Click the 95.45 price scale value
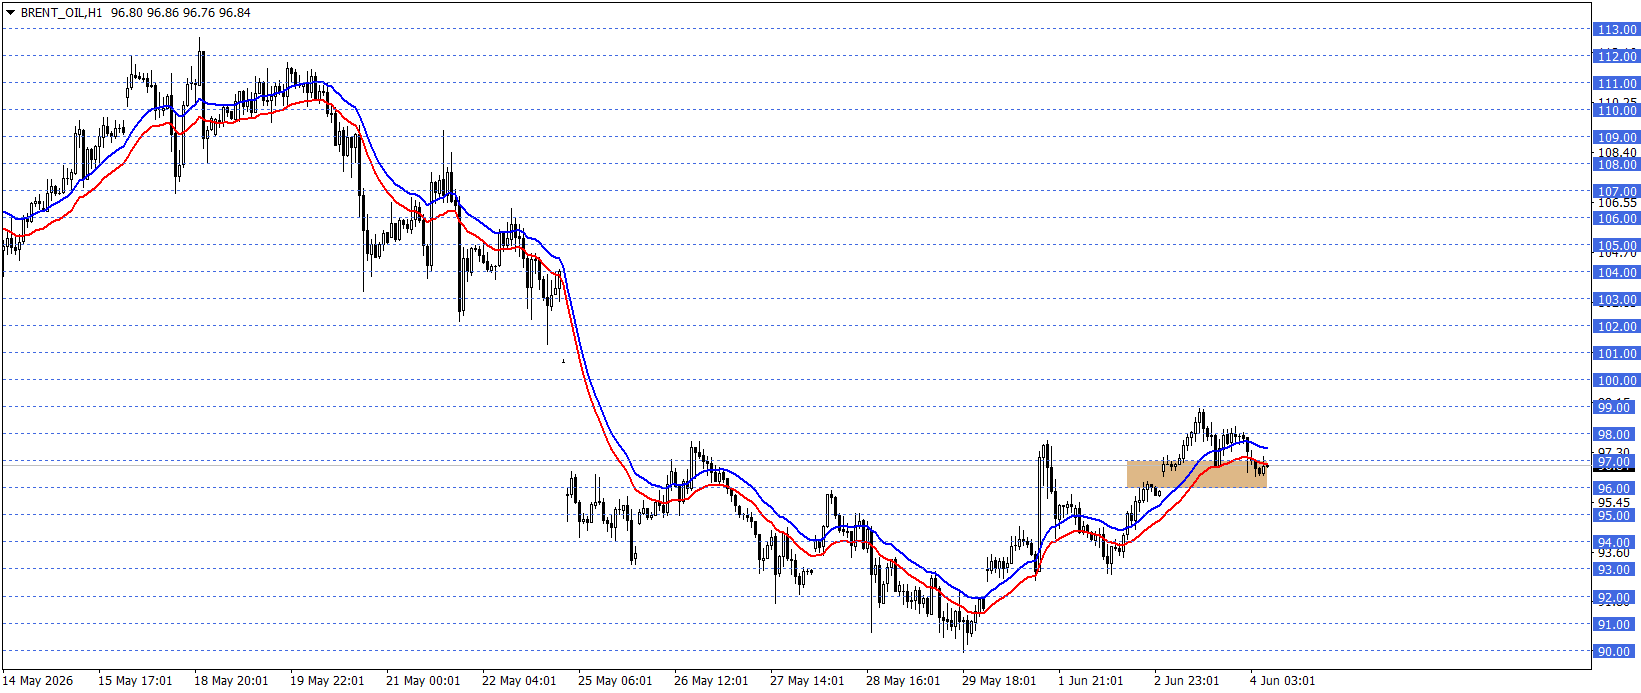Screen dimensions: 1641x693 pos(1614,503)
